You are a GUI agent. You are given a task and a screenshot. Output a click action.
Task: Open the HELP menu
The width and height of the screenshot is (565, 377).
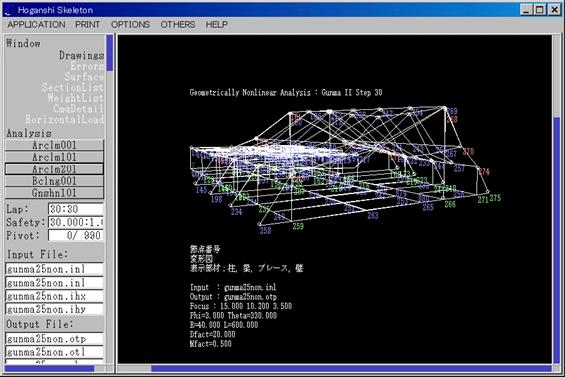217,25
